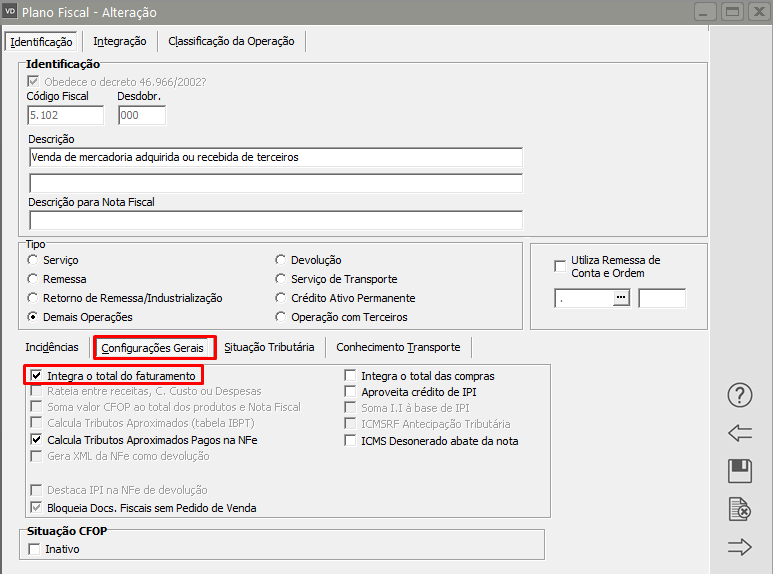Advance with the right arrow icon
Screen dimensions: 773x574
[739, 546]
